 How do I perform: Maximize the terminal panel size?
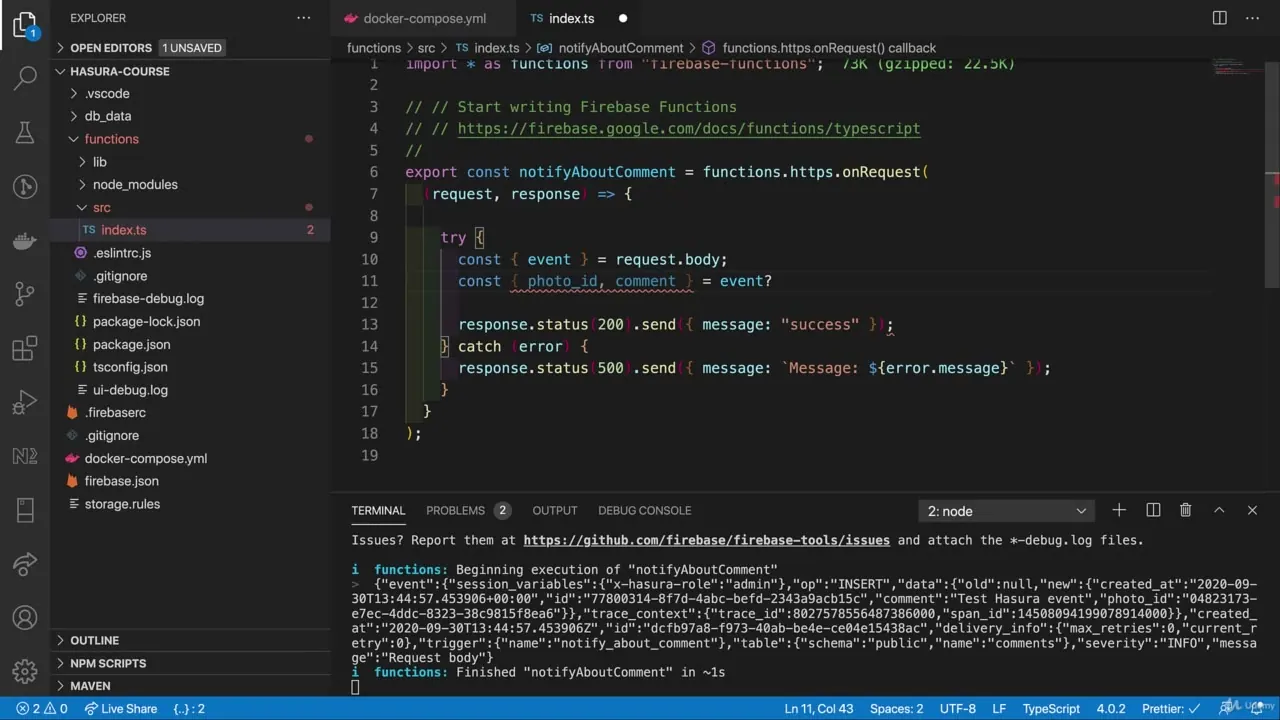click(1219, 510)
